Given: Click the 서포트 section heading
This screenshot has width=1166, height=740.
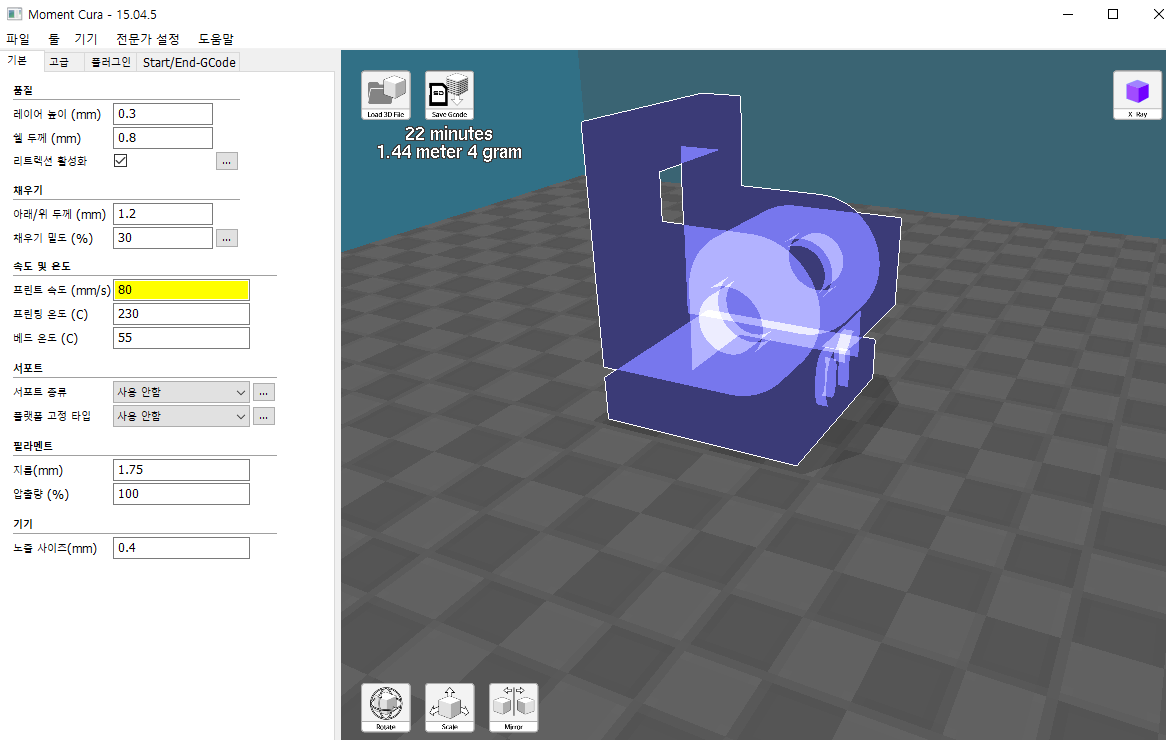Looking at the screenshot, I should 28,368.
